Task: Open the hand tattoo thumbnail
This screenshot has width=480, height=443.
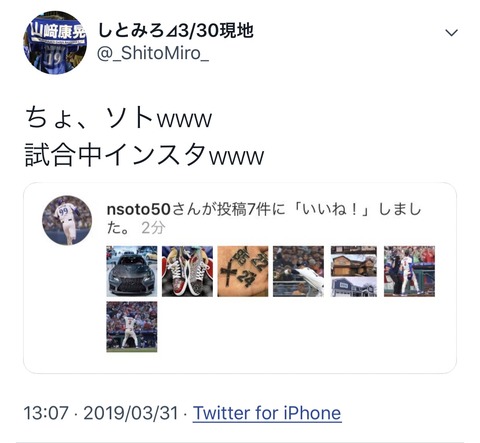Action: coord(243,271)
